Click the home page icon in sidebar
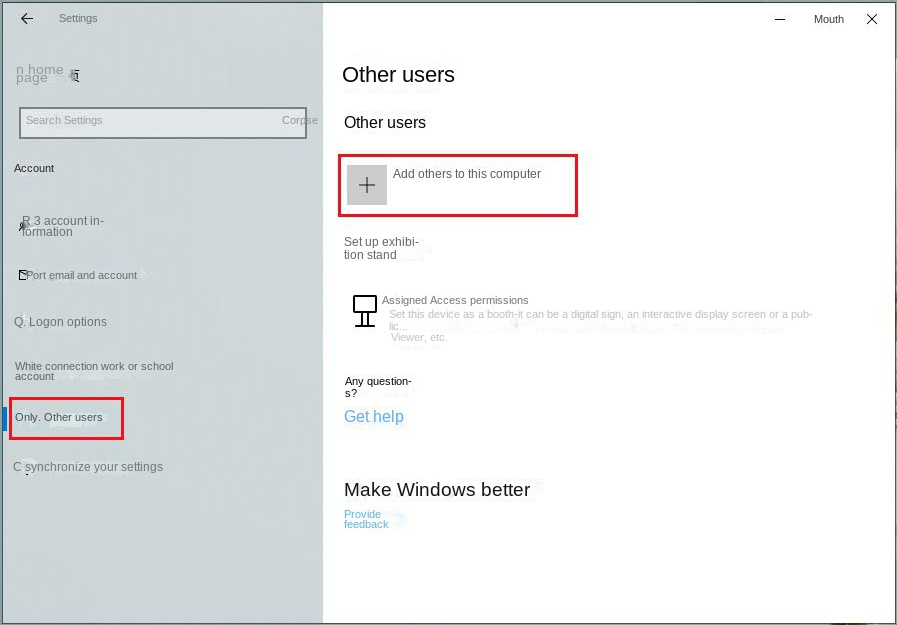Image resolution: width=897 pixels, height=625 pixels. coord(75,76)
